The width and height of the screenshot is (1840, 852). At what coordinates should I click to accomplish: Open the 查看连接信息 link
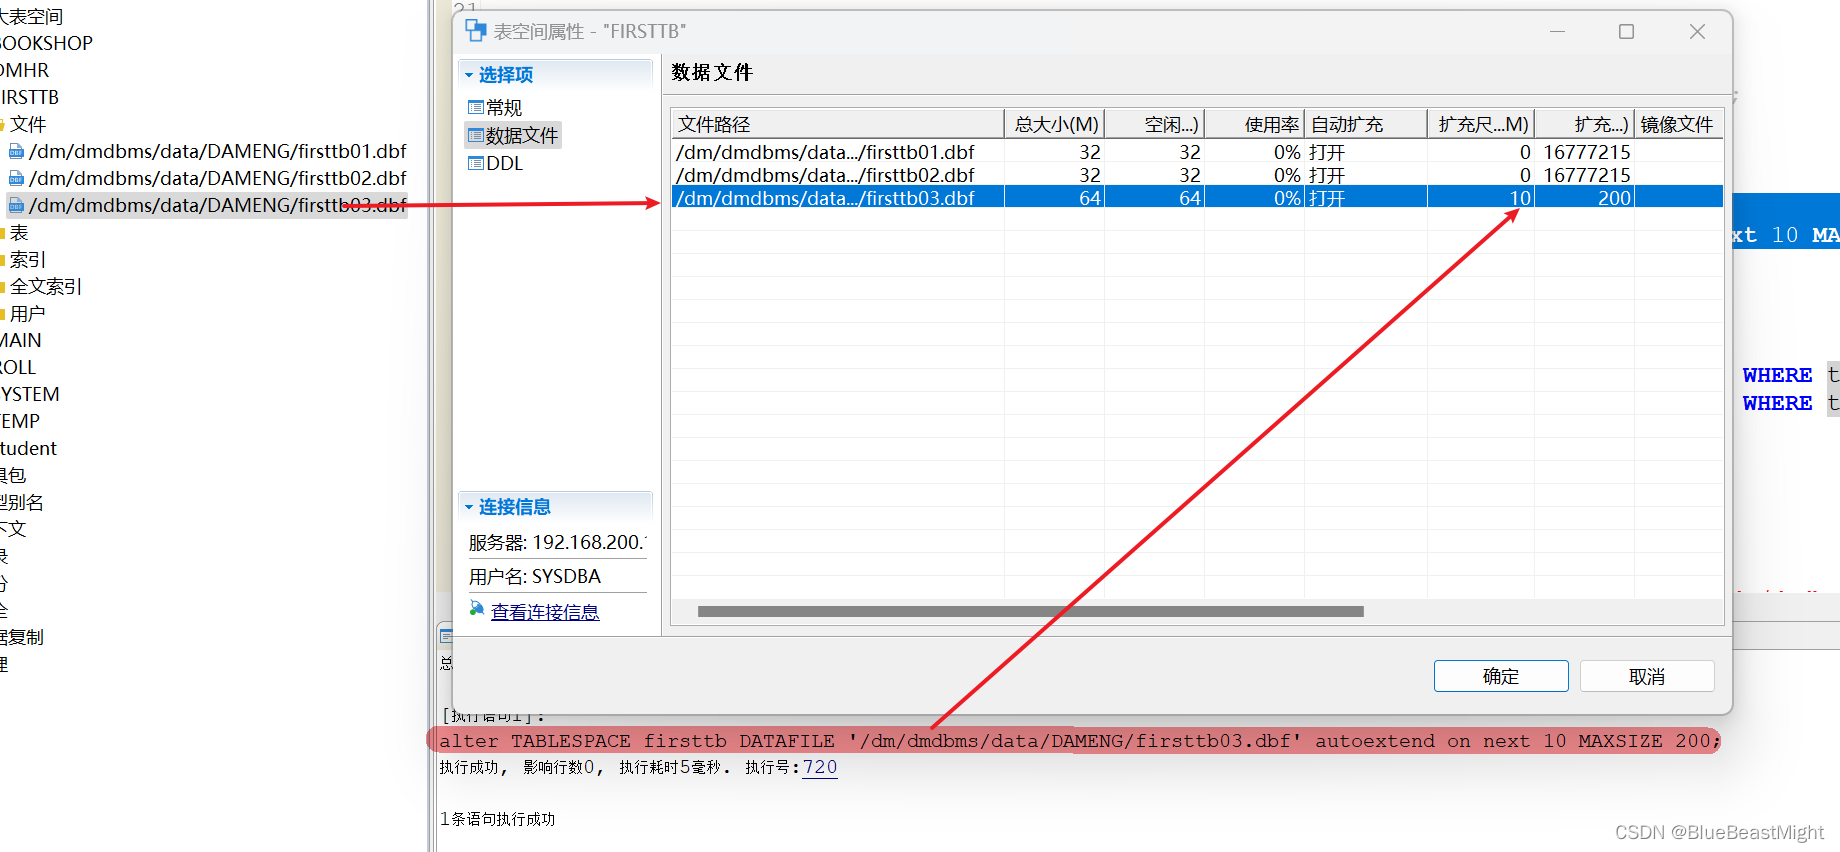pyautogui.click(x=545, y=612)
